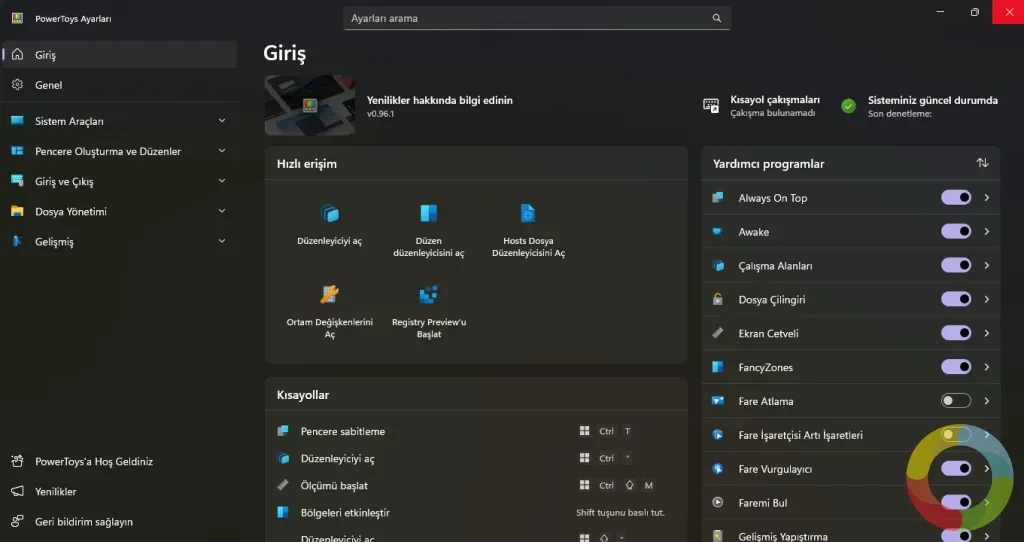1024x542 pixels.
Task: Click the green update checkmark icon
Action: click(848, 106)
